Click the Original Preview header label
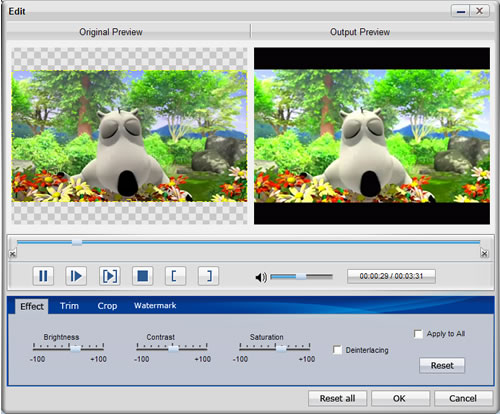This screenshot has width=500, height=414. point(111,32)
